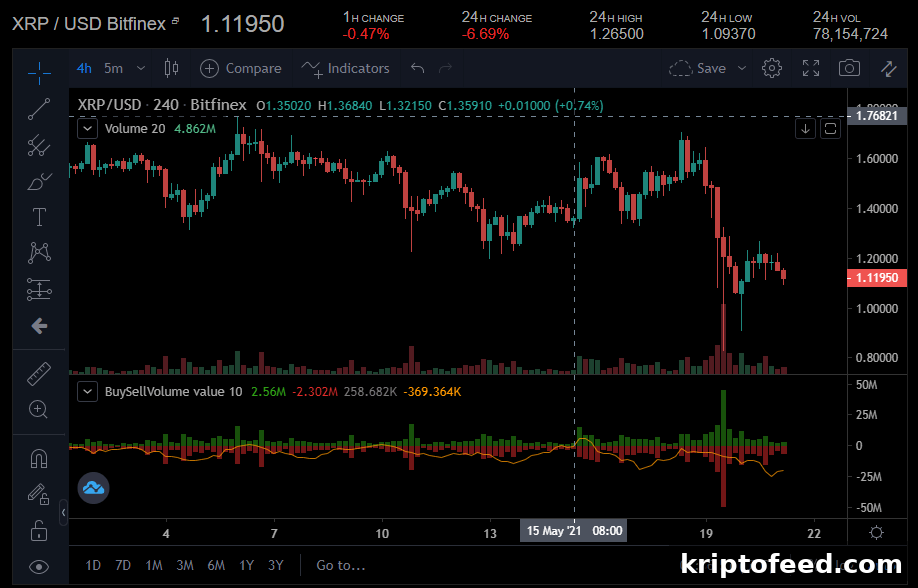Image resolution: width=918 pixels, height=588 pixels.
Task: Select the pitchfork tool
Action: point(39,145)
